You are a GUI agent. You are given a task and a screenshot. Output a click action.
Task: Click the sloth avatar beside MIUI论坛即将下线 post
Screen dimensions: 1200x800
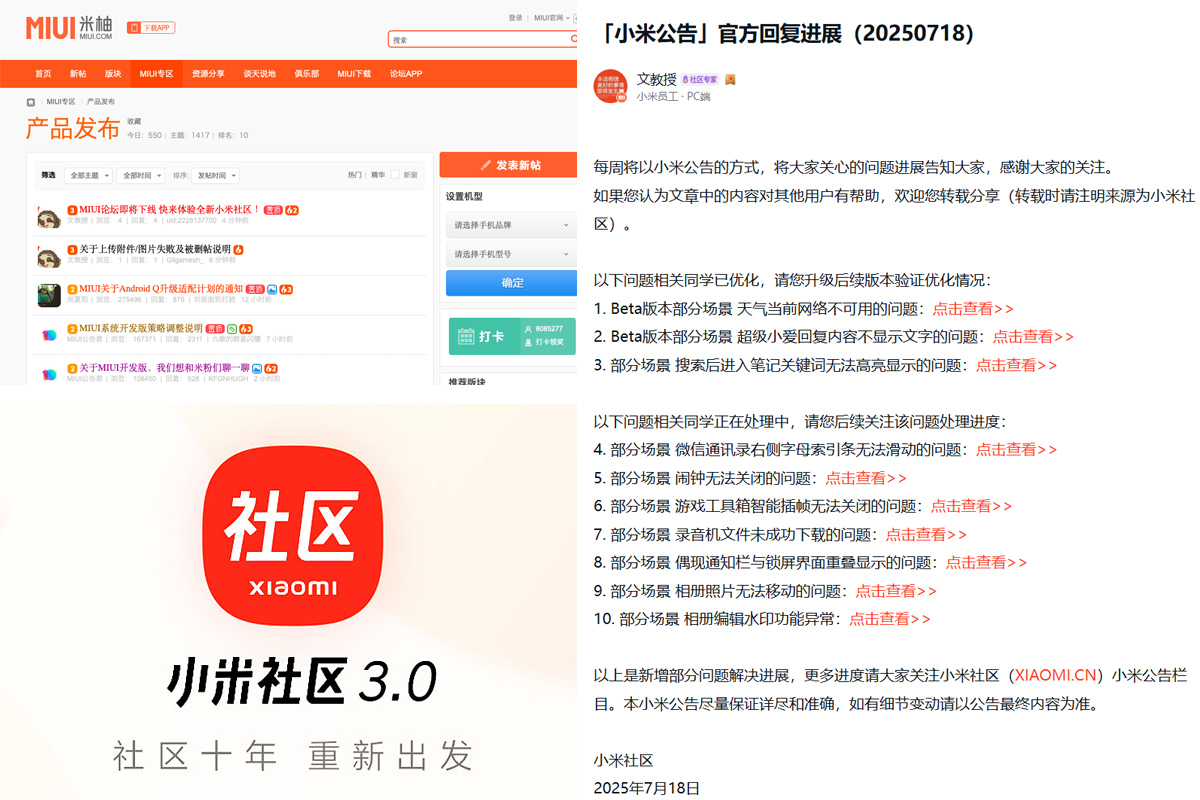tap(49, 215)
